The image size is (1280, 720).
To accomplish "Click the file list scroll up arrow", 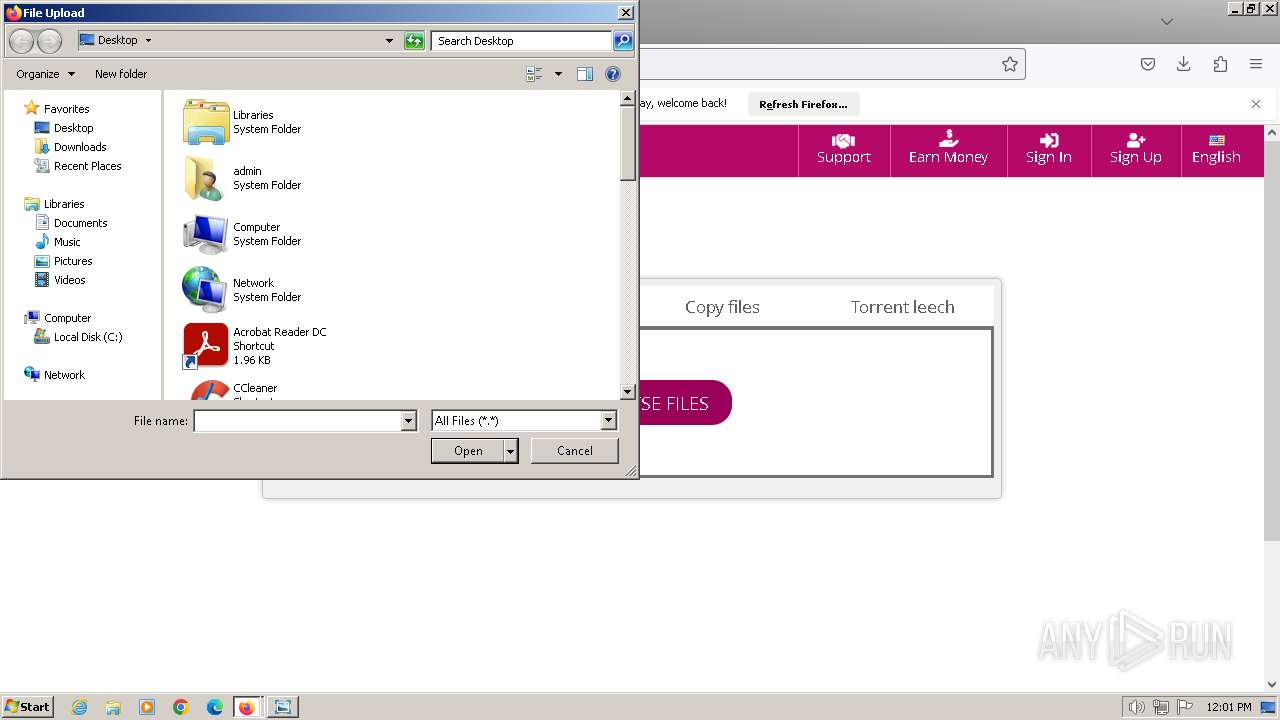I will click(x=628, y=99).
